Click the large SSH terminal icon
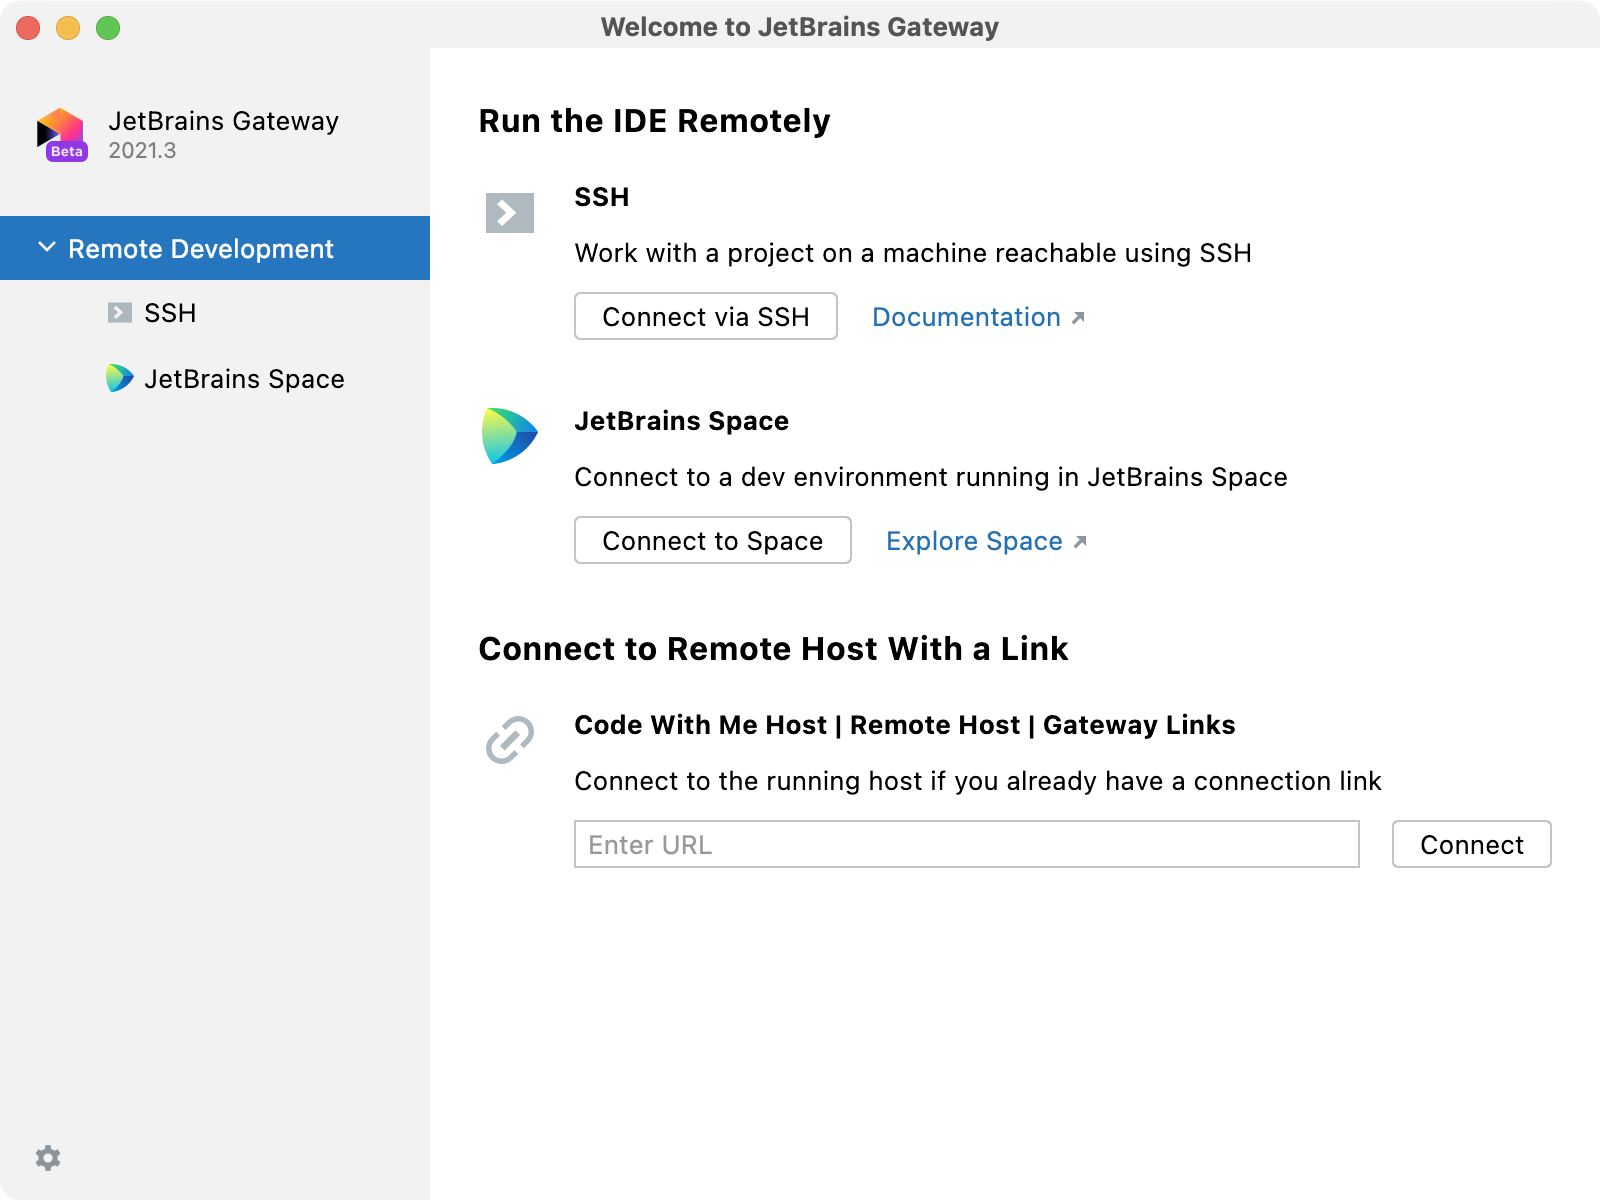 pyautogui.click(x=510, y=212)
